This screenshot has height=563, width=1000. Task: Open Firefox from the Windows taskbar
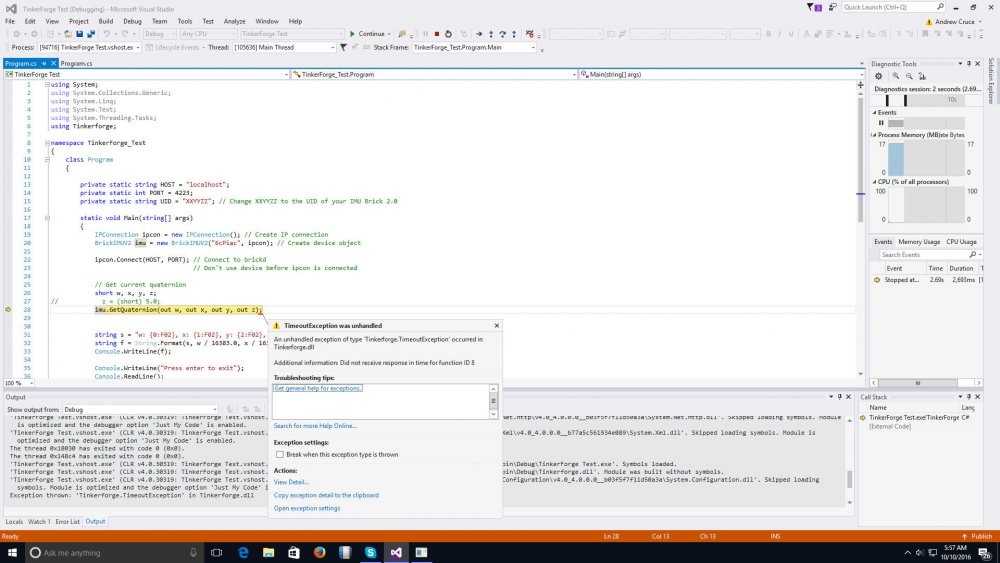[x=319, y=552]
